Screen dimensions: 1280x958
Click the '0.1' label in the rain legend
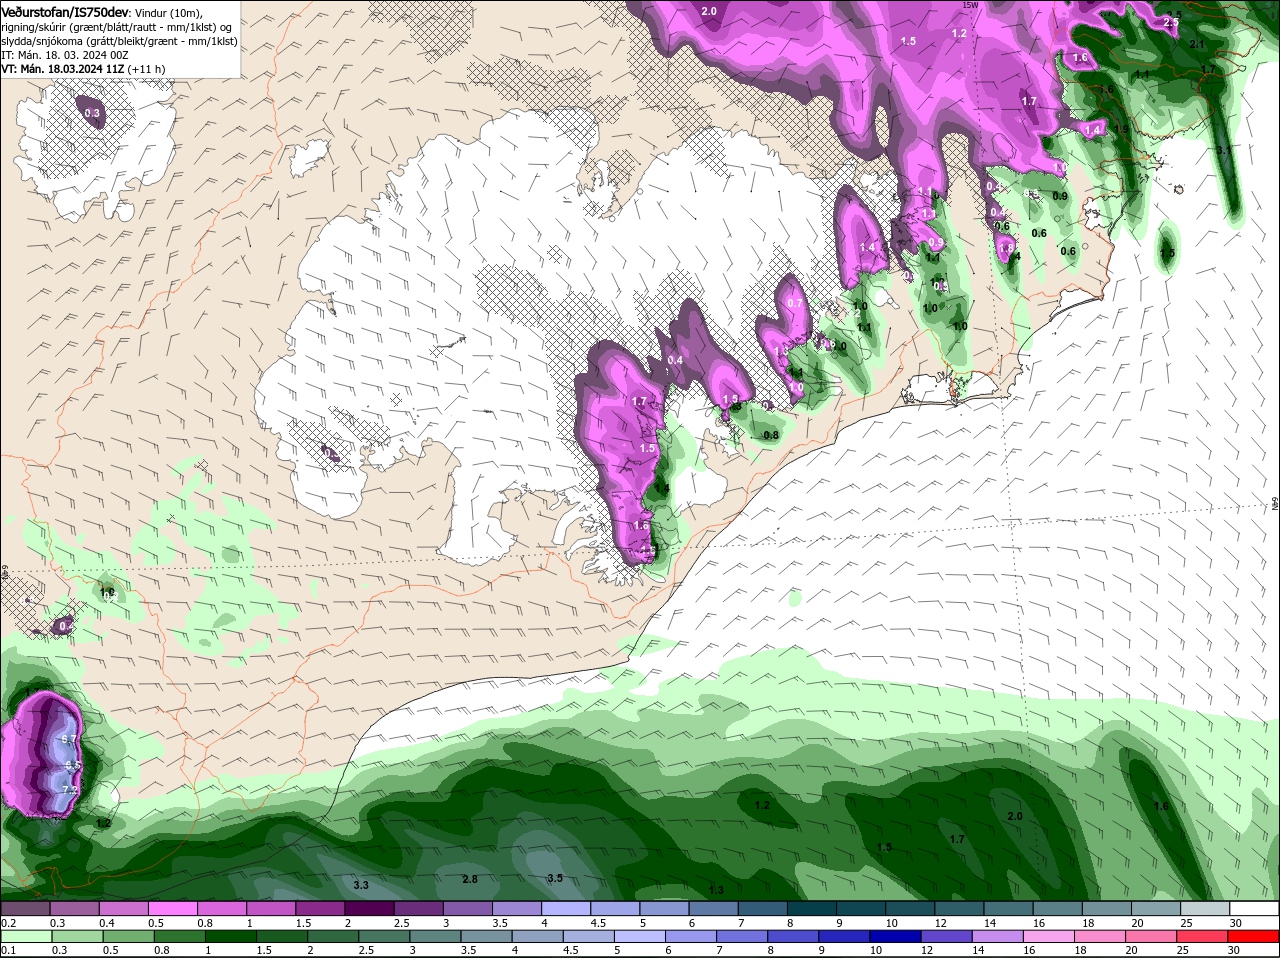click(8, 950)
